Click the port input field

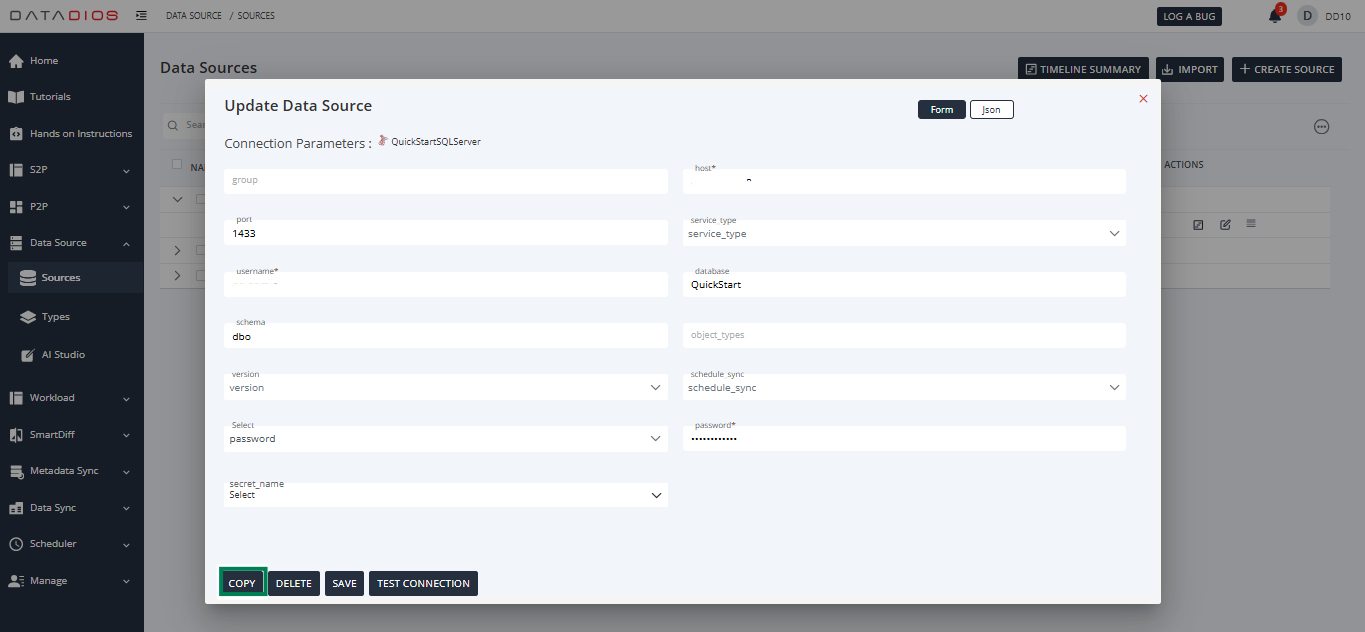(445, 234)
